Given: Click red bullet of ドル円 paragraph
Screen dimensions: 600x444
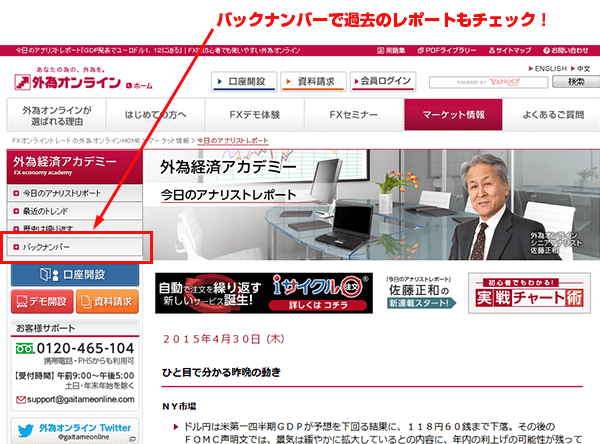Looking at the screenshot, I should 176,426.
